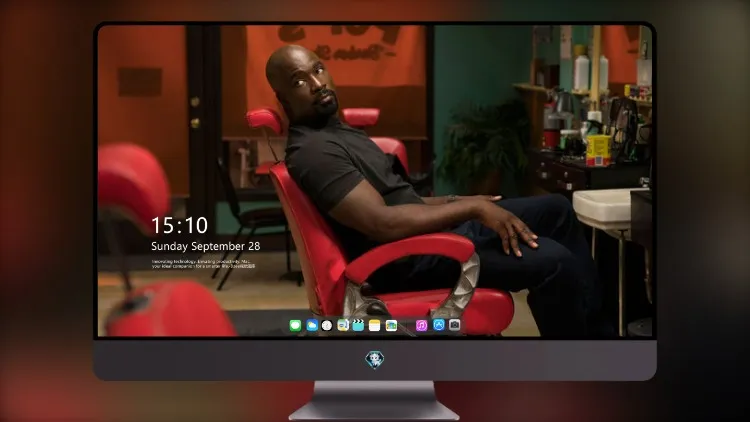The width and height of the screenshot is (750, 422).
Task: Launch the Weather app from the dock
Action: tap(312, 326)
